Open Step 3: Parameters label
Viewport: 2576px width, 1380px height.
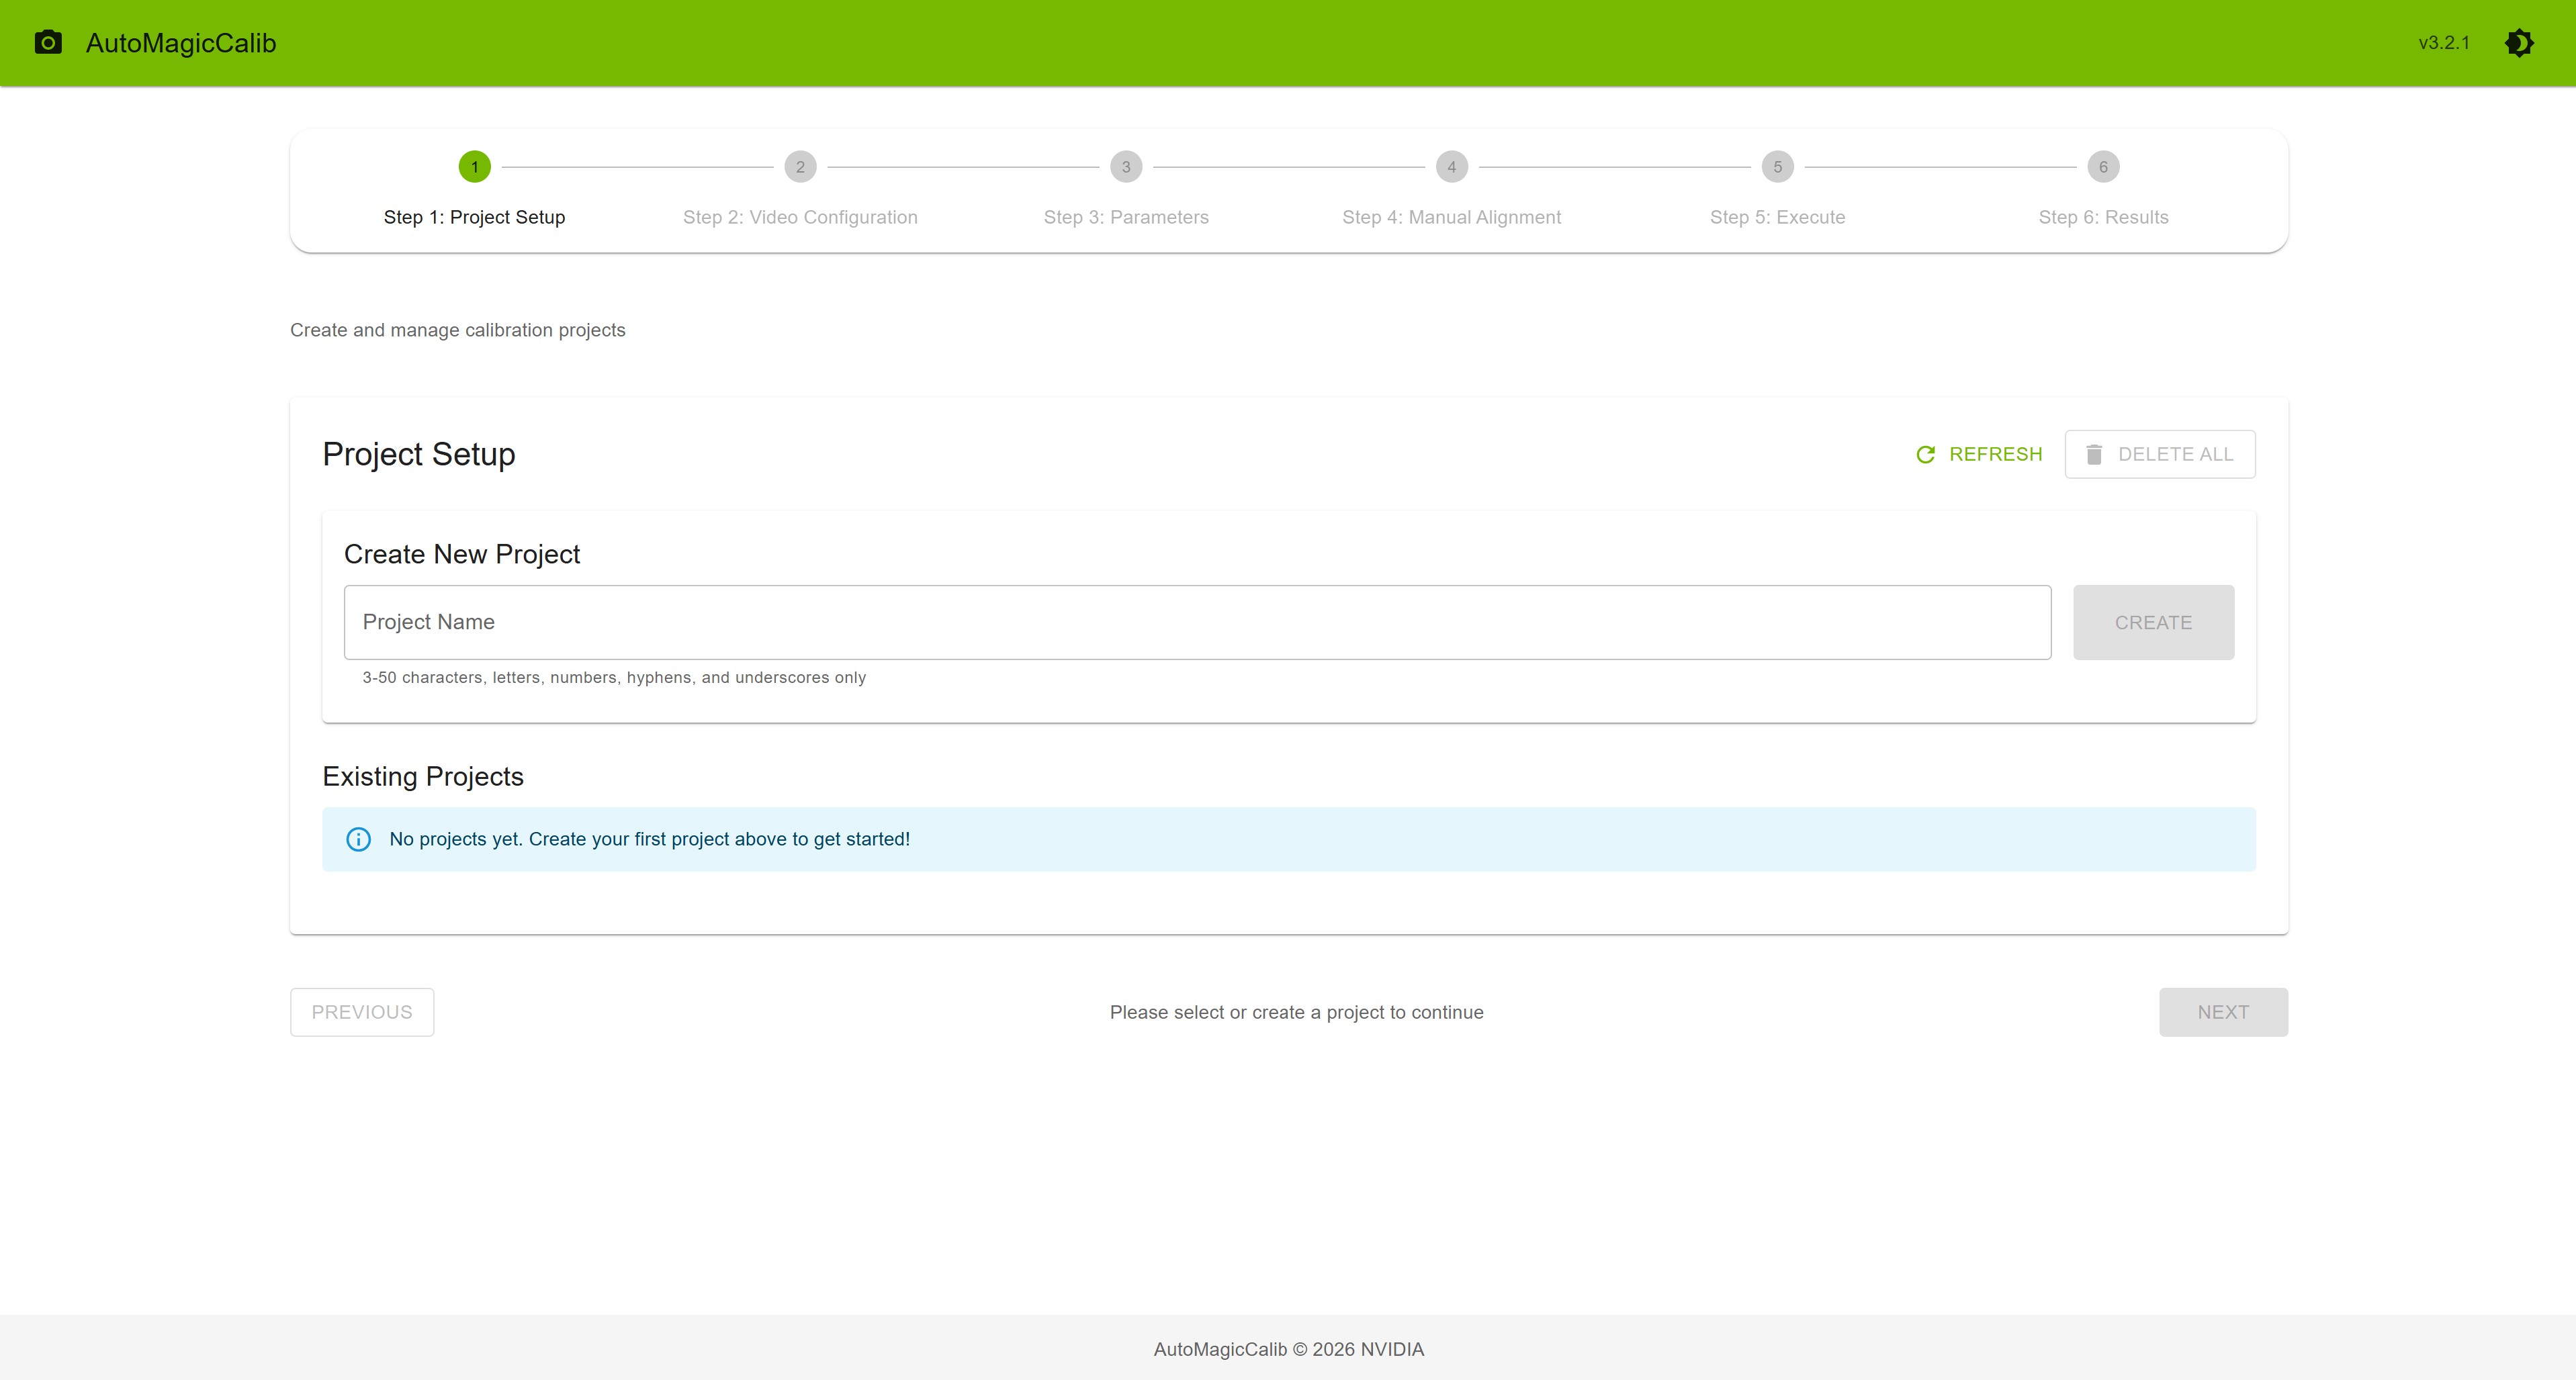(x=1126, y=218)
